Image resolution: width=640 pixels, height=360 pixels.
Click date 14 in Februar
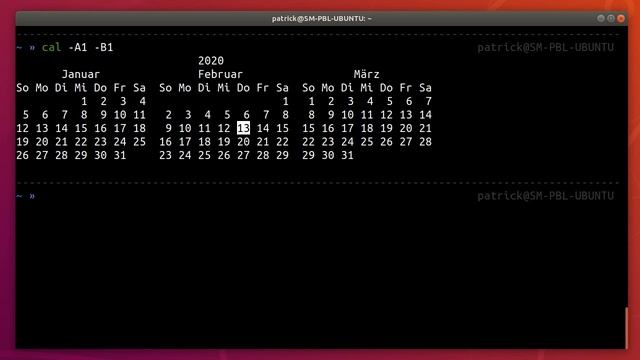263,128
